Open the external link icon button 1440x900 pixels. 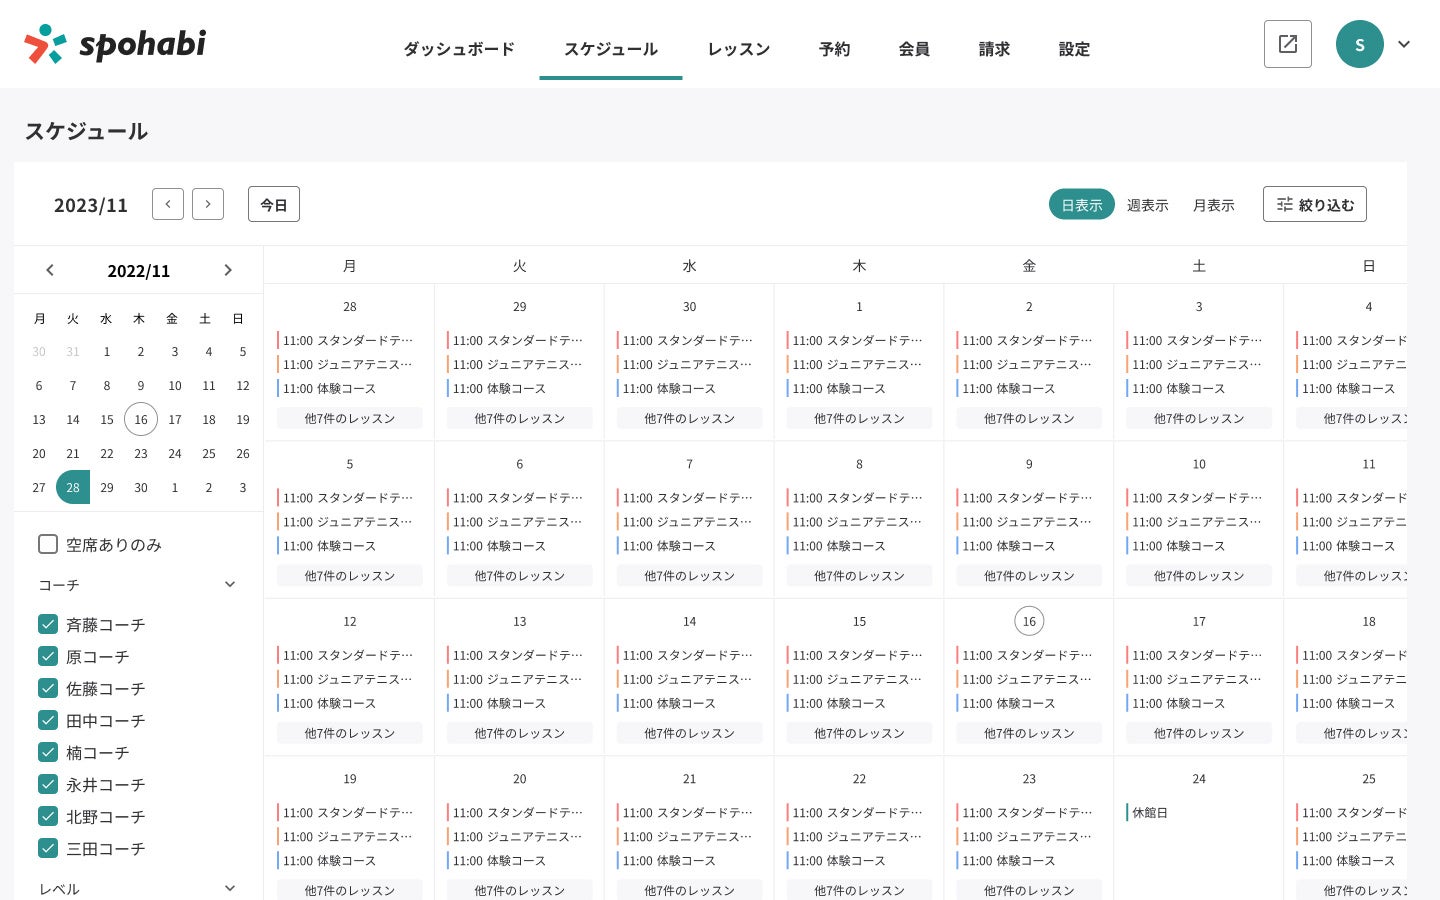click(1287, 44)
